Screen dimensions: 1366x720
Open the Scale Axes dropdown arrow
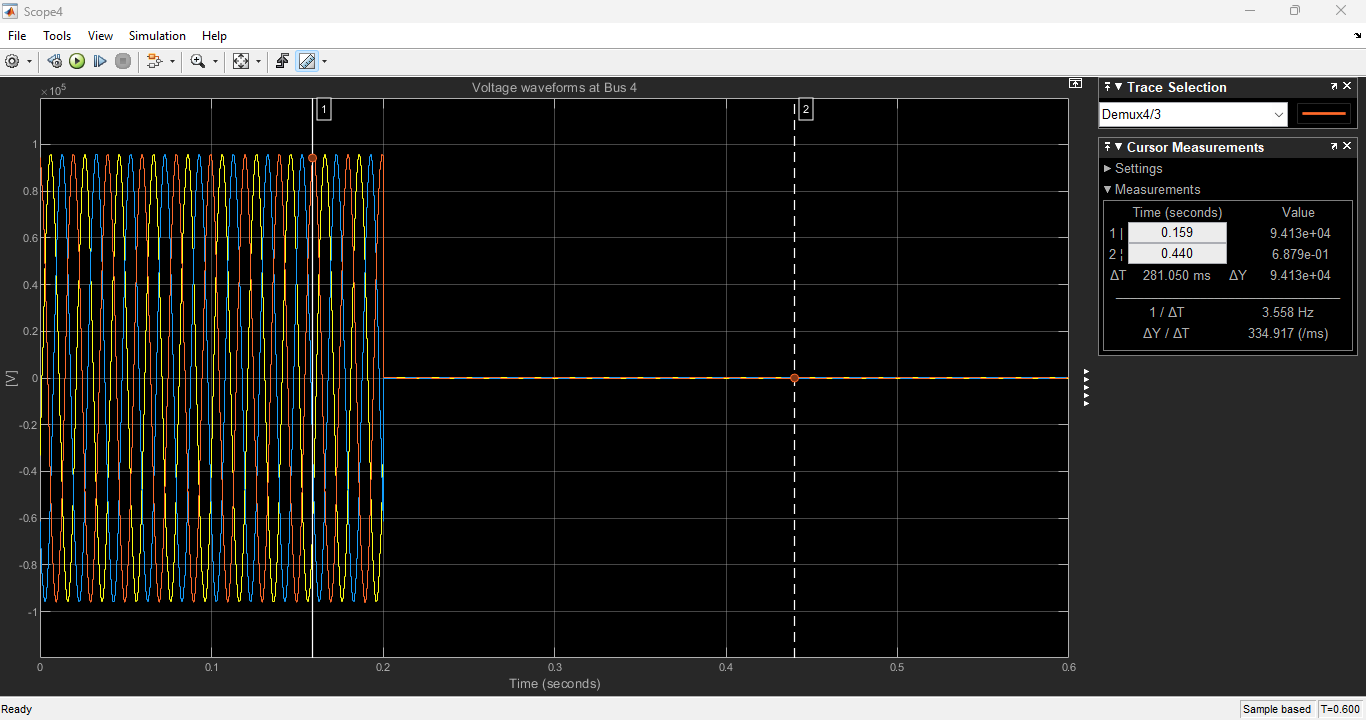point(258,62)
